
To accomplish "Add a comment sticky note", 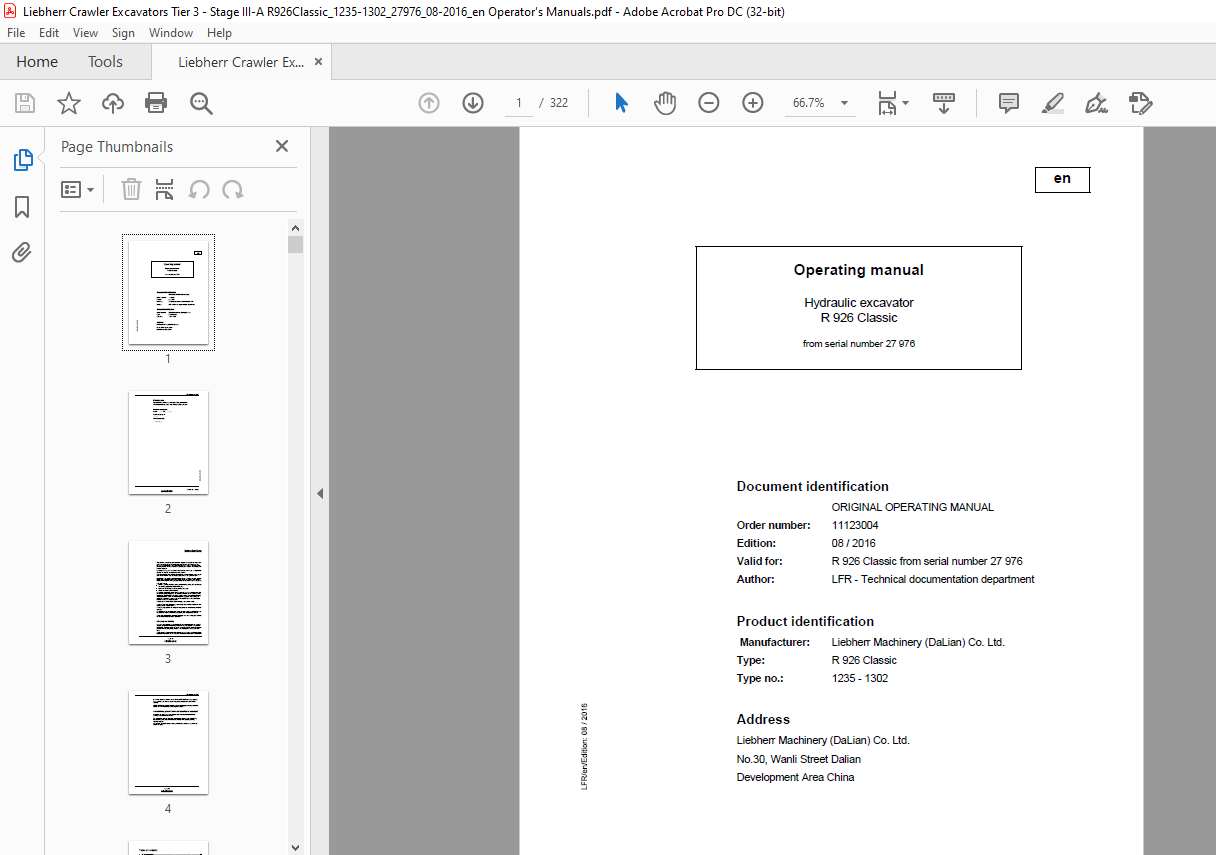I will click(x=1009, y=103).
